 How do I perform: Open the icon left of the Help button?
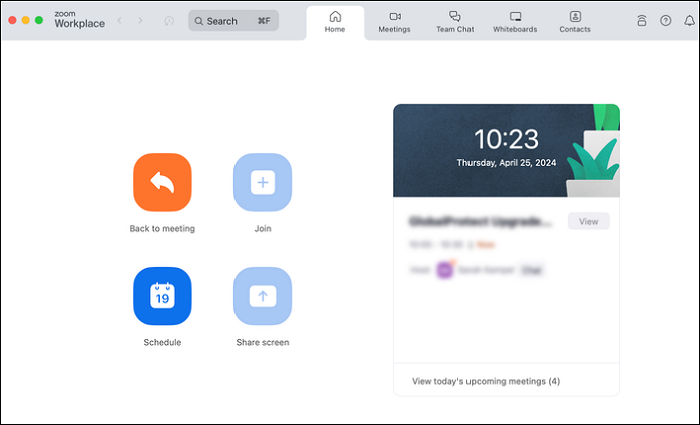pyautogui.click(x=641, y=20)
